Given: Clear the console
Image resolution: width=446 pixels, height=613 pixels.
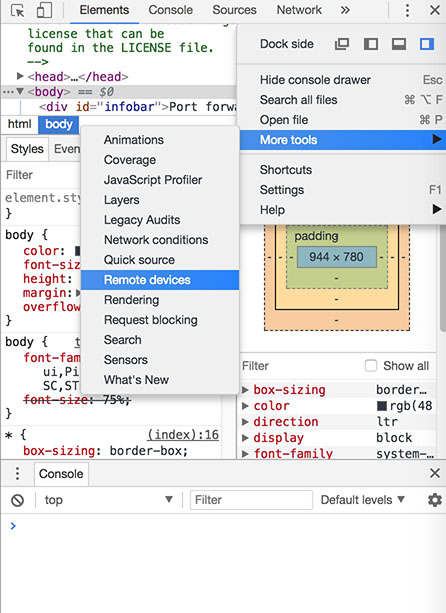Looking at the screenshot, I should tap(18, 500).
